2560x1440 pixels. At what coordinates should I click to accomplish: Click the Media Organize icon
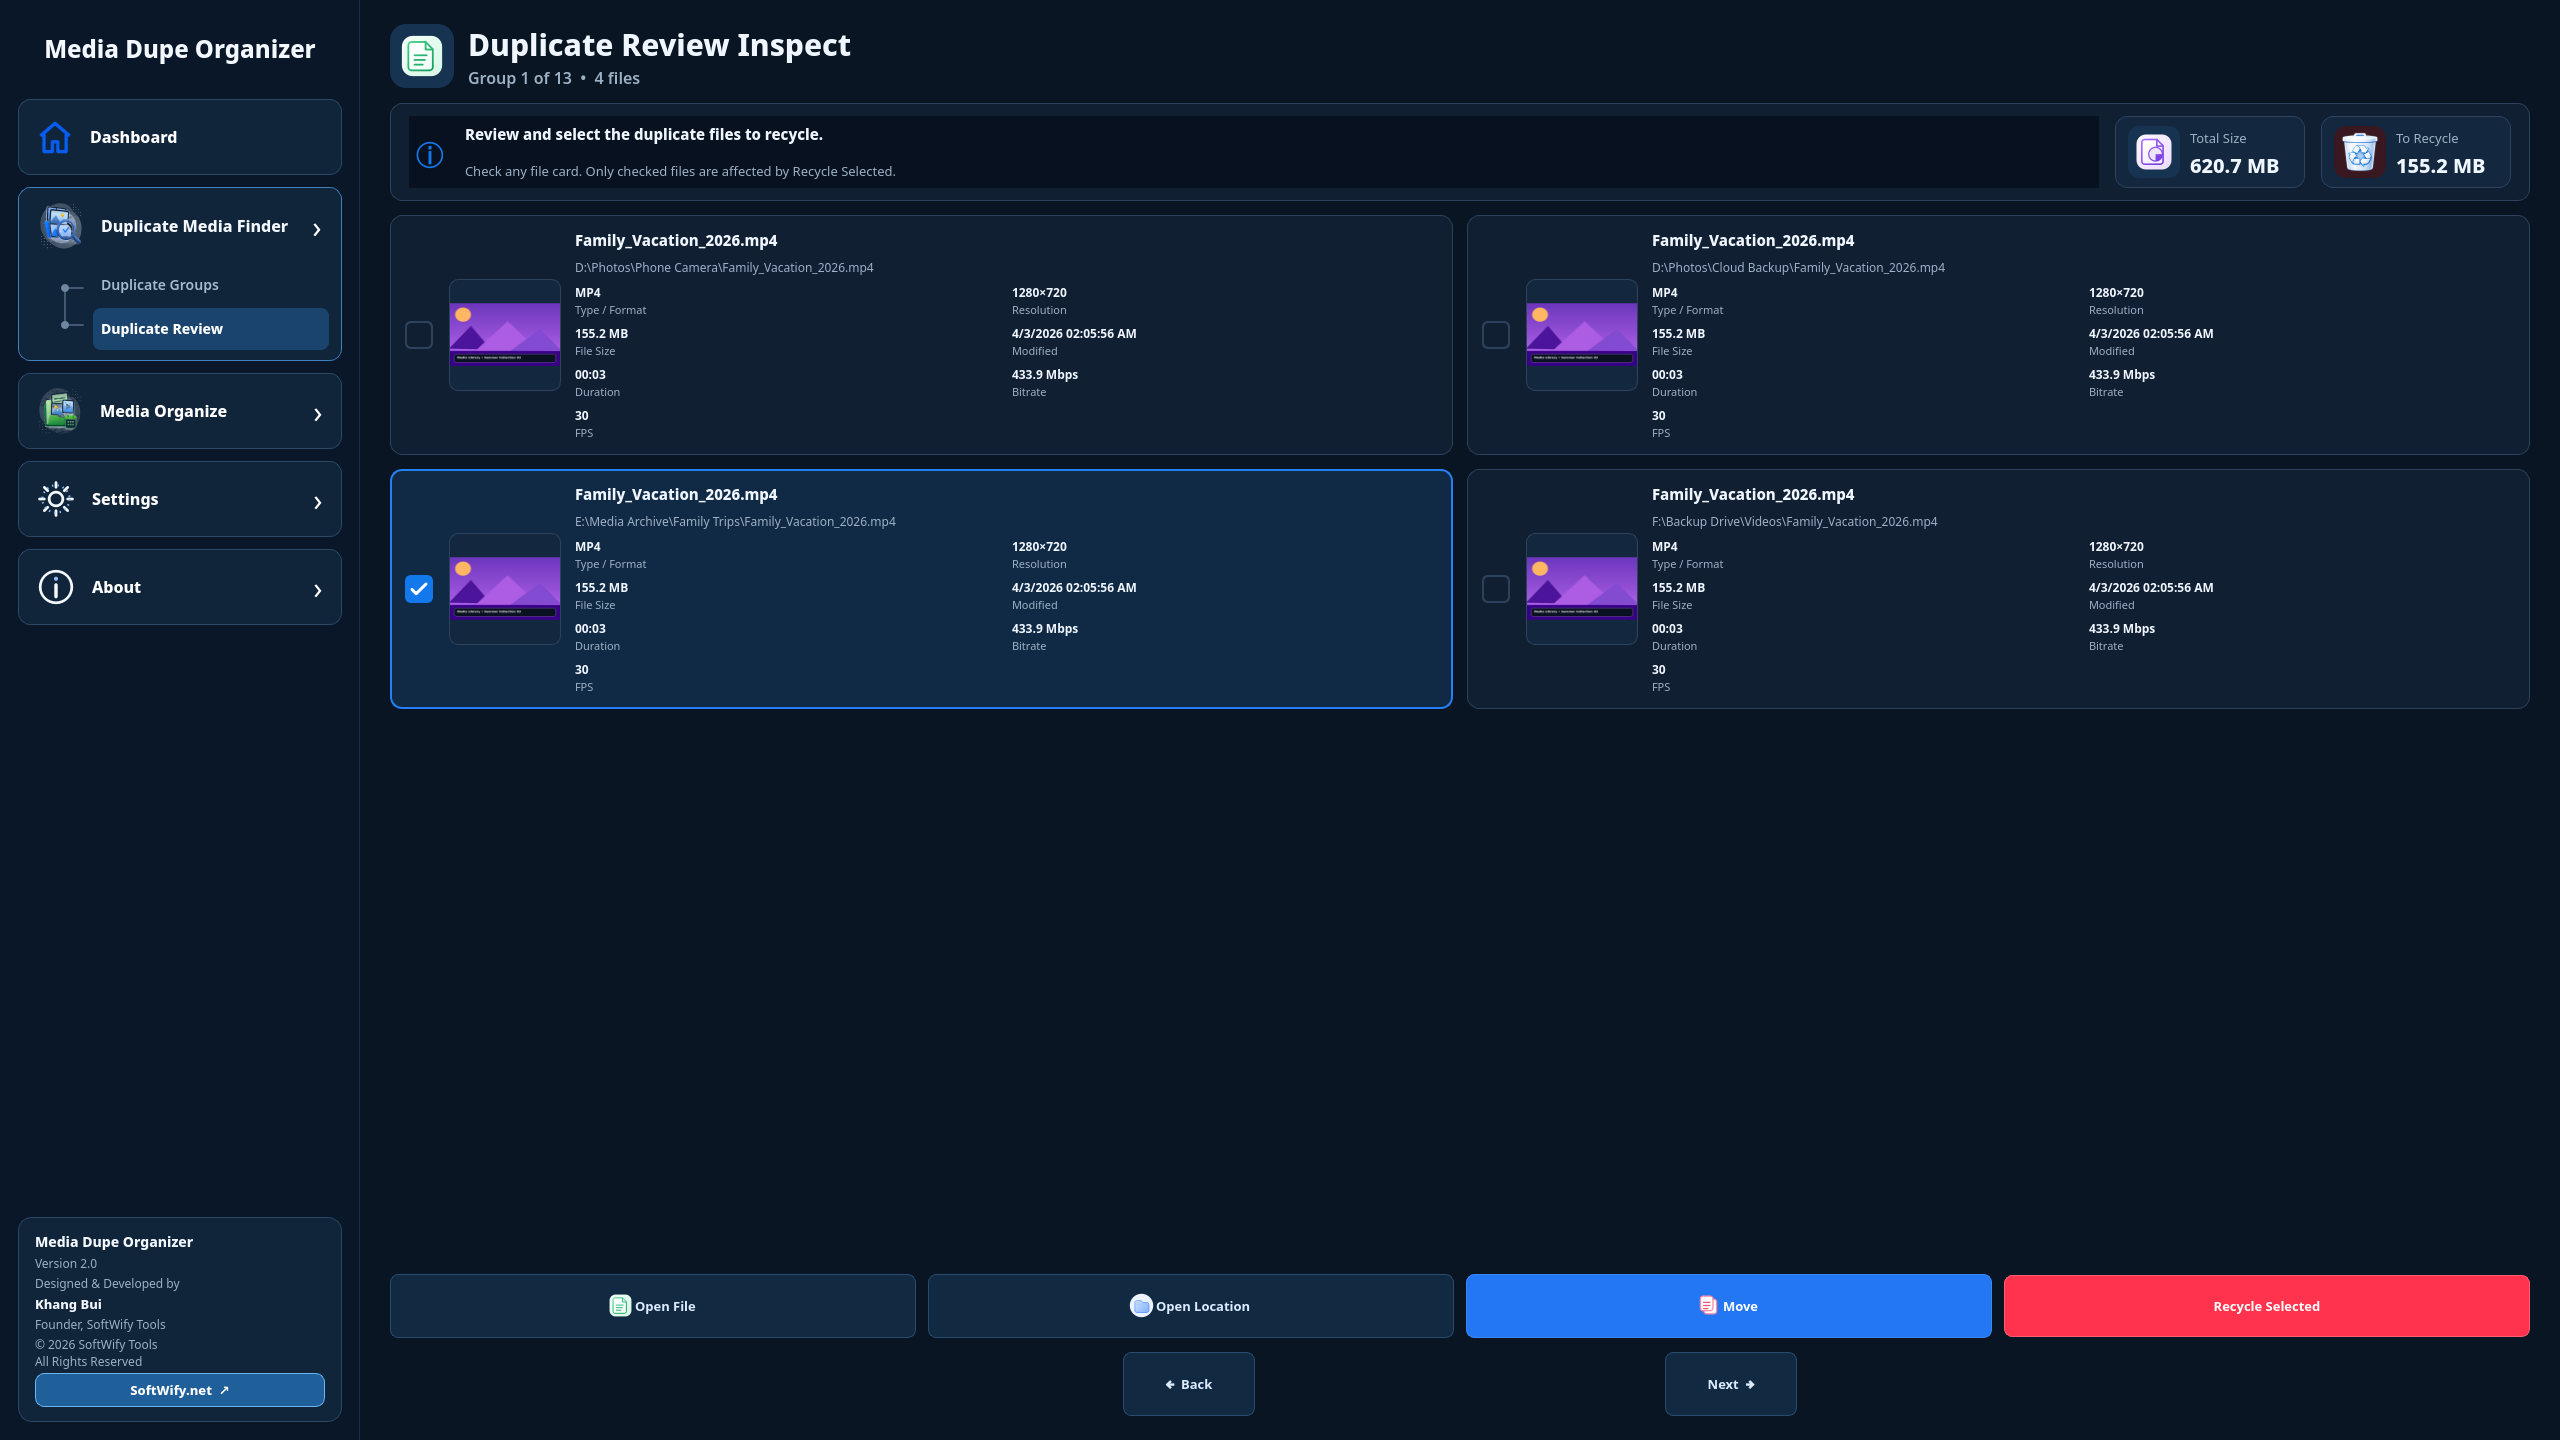click(x=60, y=411)
